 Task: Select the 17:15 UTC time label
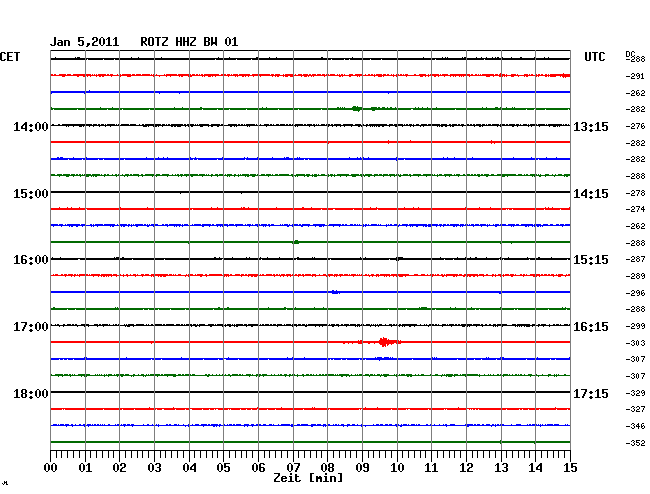(591, 393)
